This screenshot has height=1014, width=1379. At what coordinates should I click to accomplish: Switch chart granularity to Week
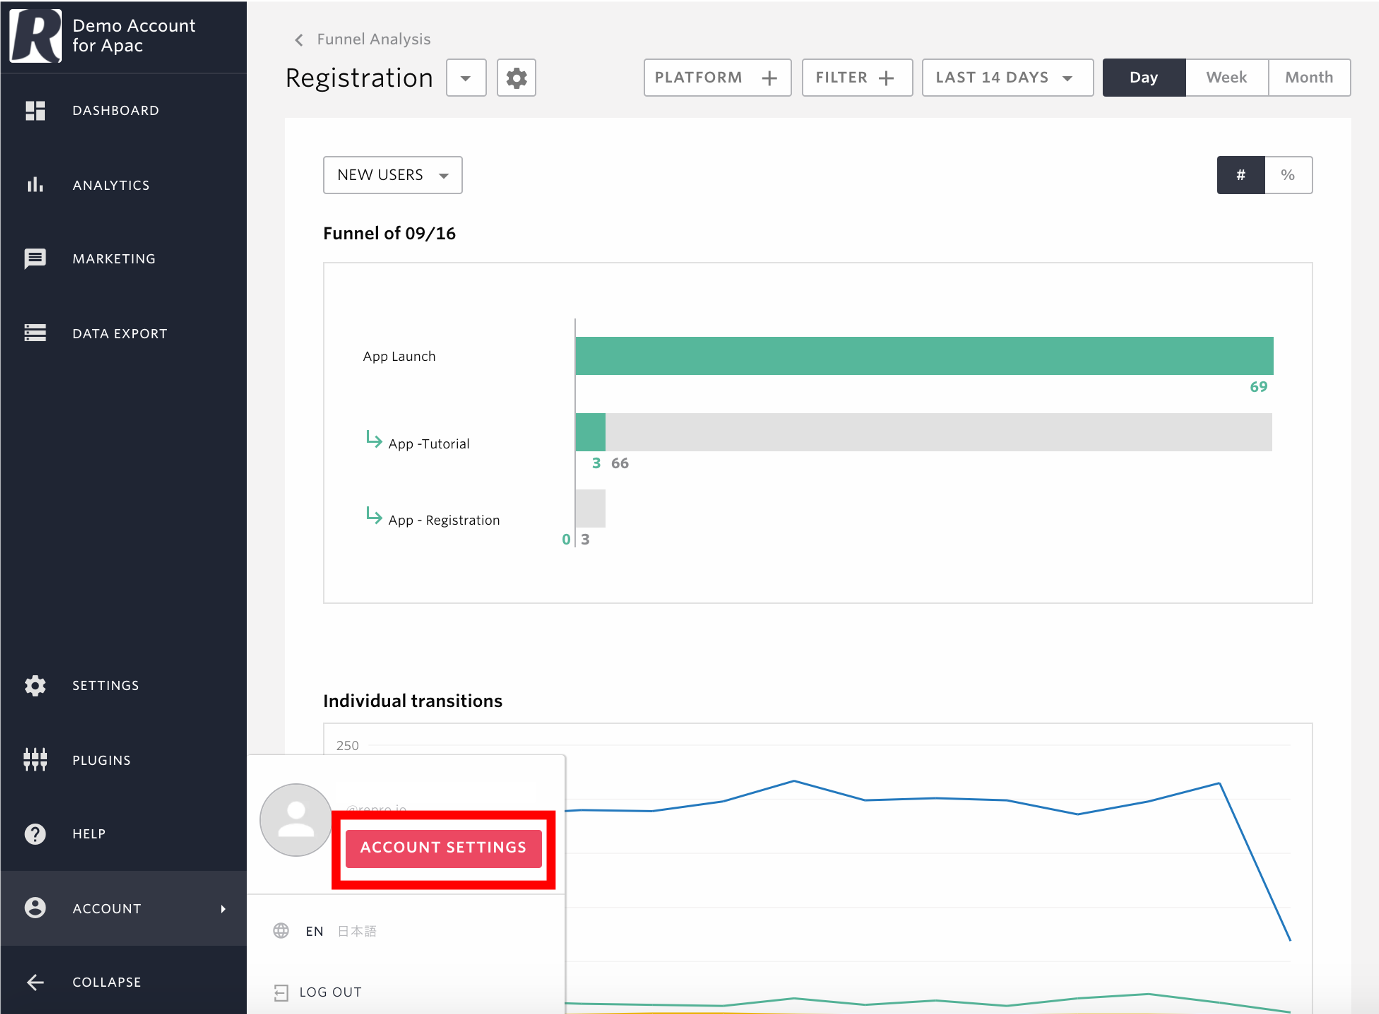pyautogui.click(x=1227, y=77)
